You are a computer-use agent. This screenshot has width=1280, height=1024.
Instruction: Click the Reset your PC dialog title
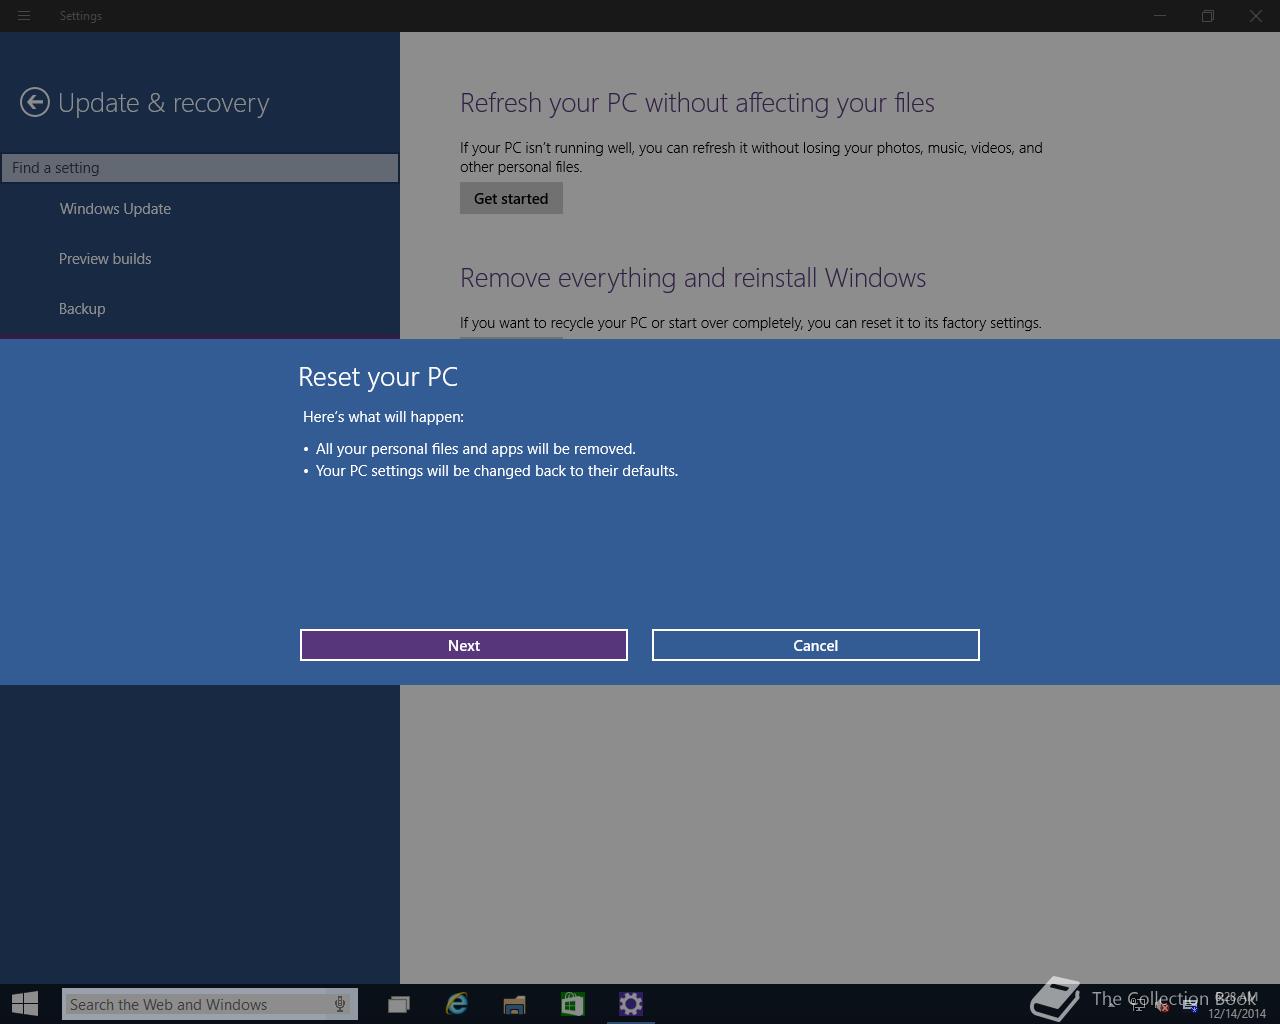(378, 377)
